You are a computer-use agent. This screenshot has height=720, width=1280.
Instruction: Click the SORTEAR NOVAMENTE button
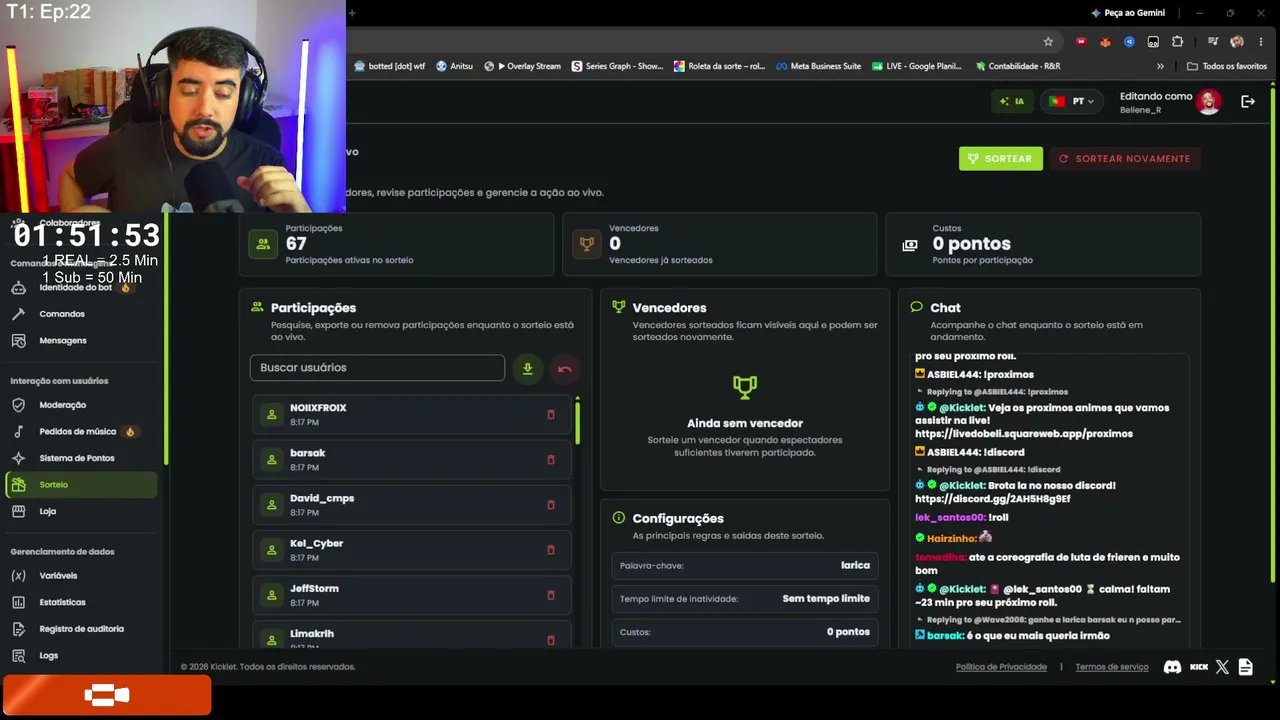tap(1125, 158)
